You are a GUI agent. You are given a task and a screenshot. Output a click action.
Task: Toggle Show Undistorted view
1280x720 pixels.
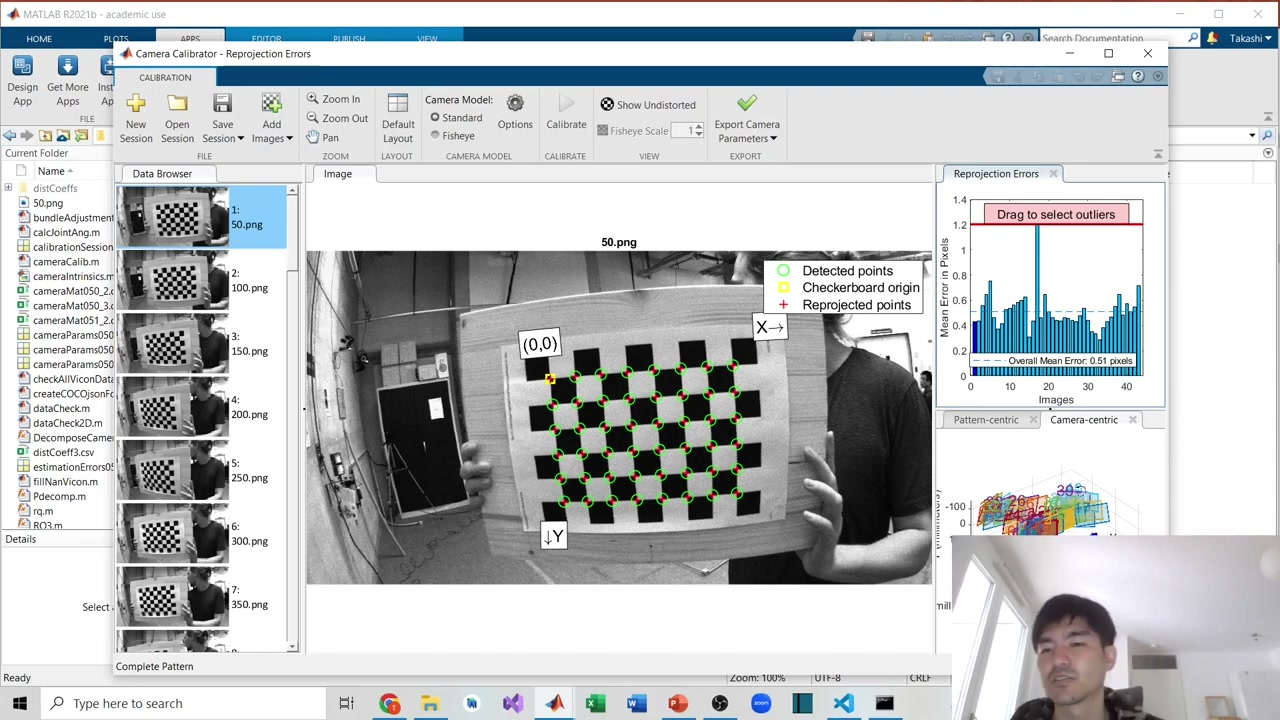click(648, 105)
